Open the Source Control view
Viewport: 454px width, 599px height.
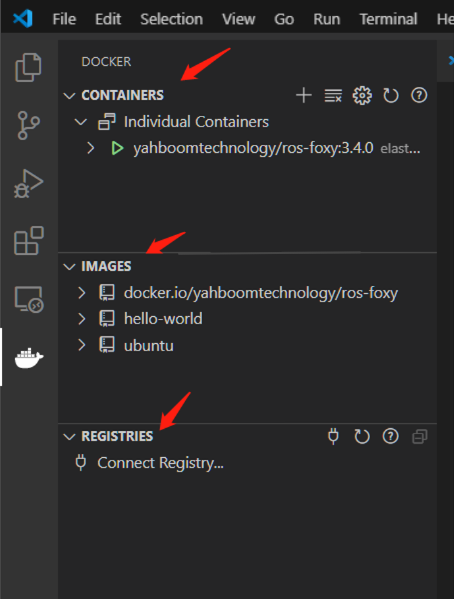click(28, 125)
